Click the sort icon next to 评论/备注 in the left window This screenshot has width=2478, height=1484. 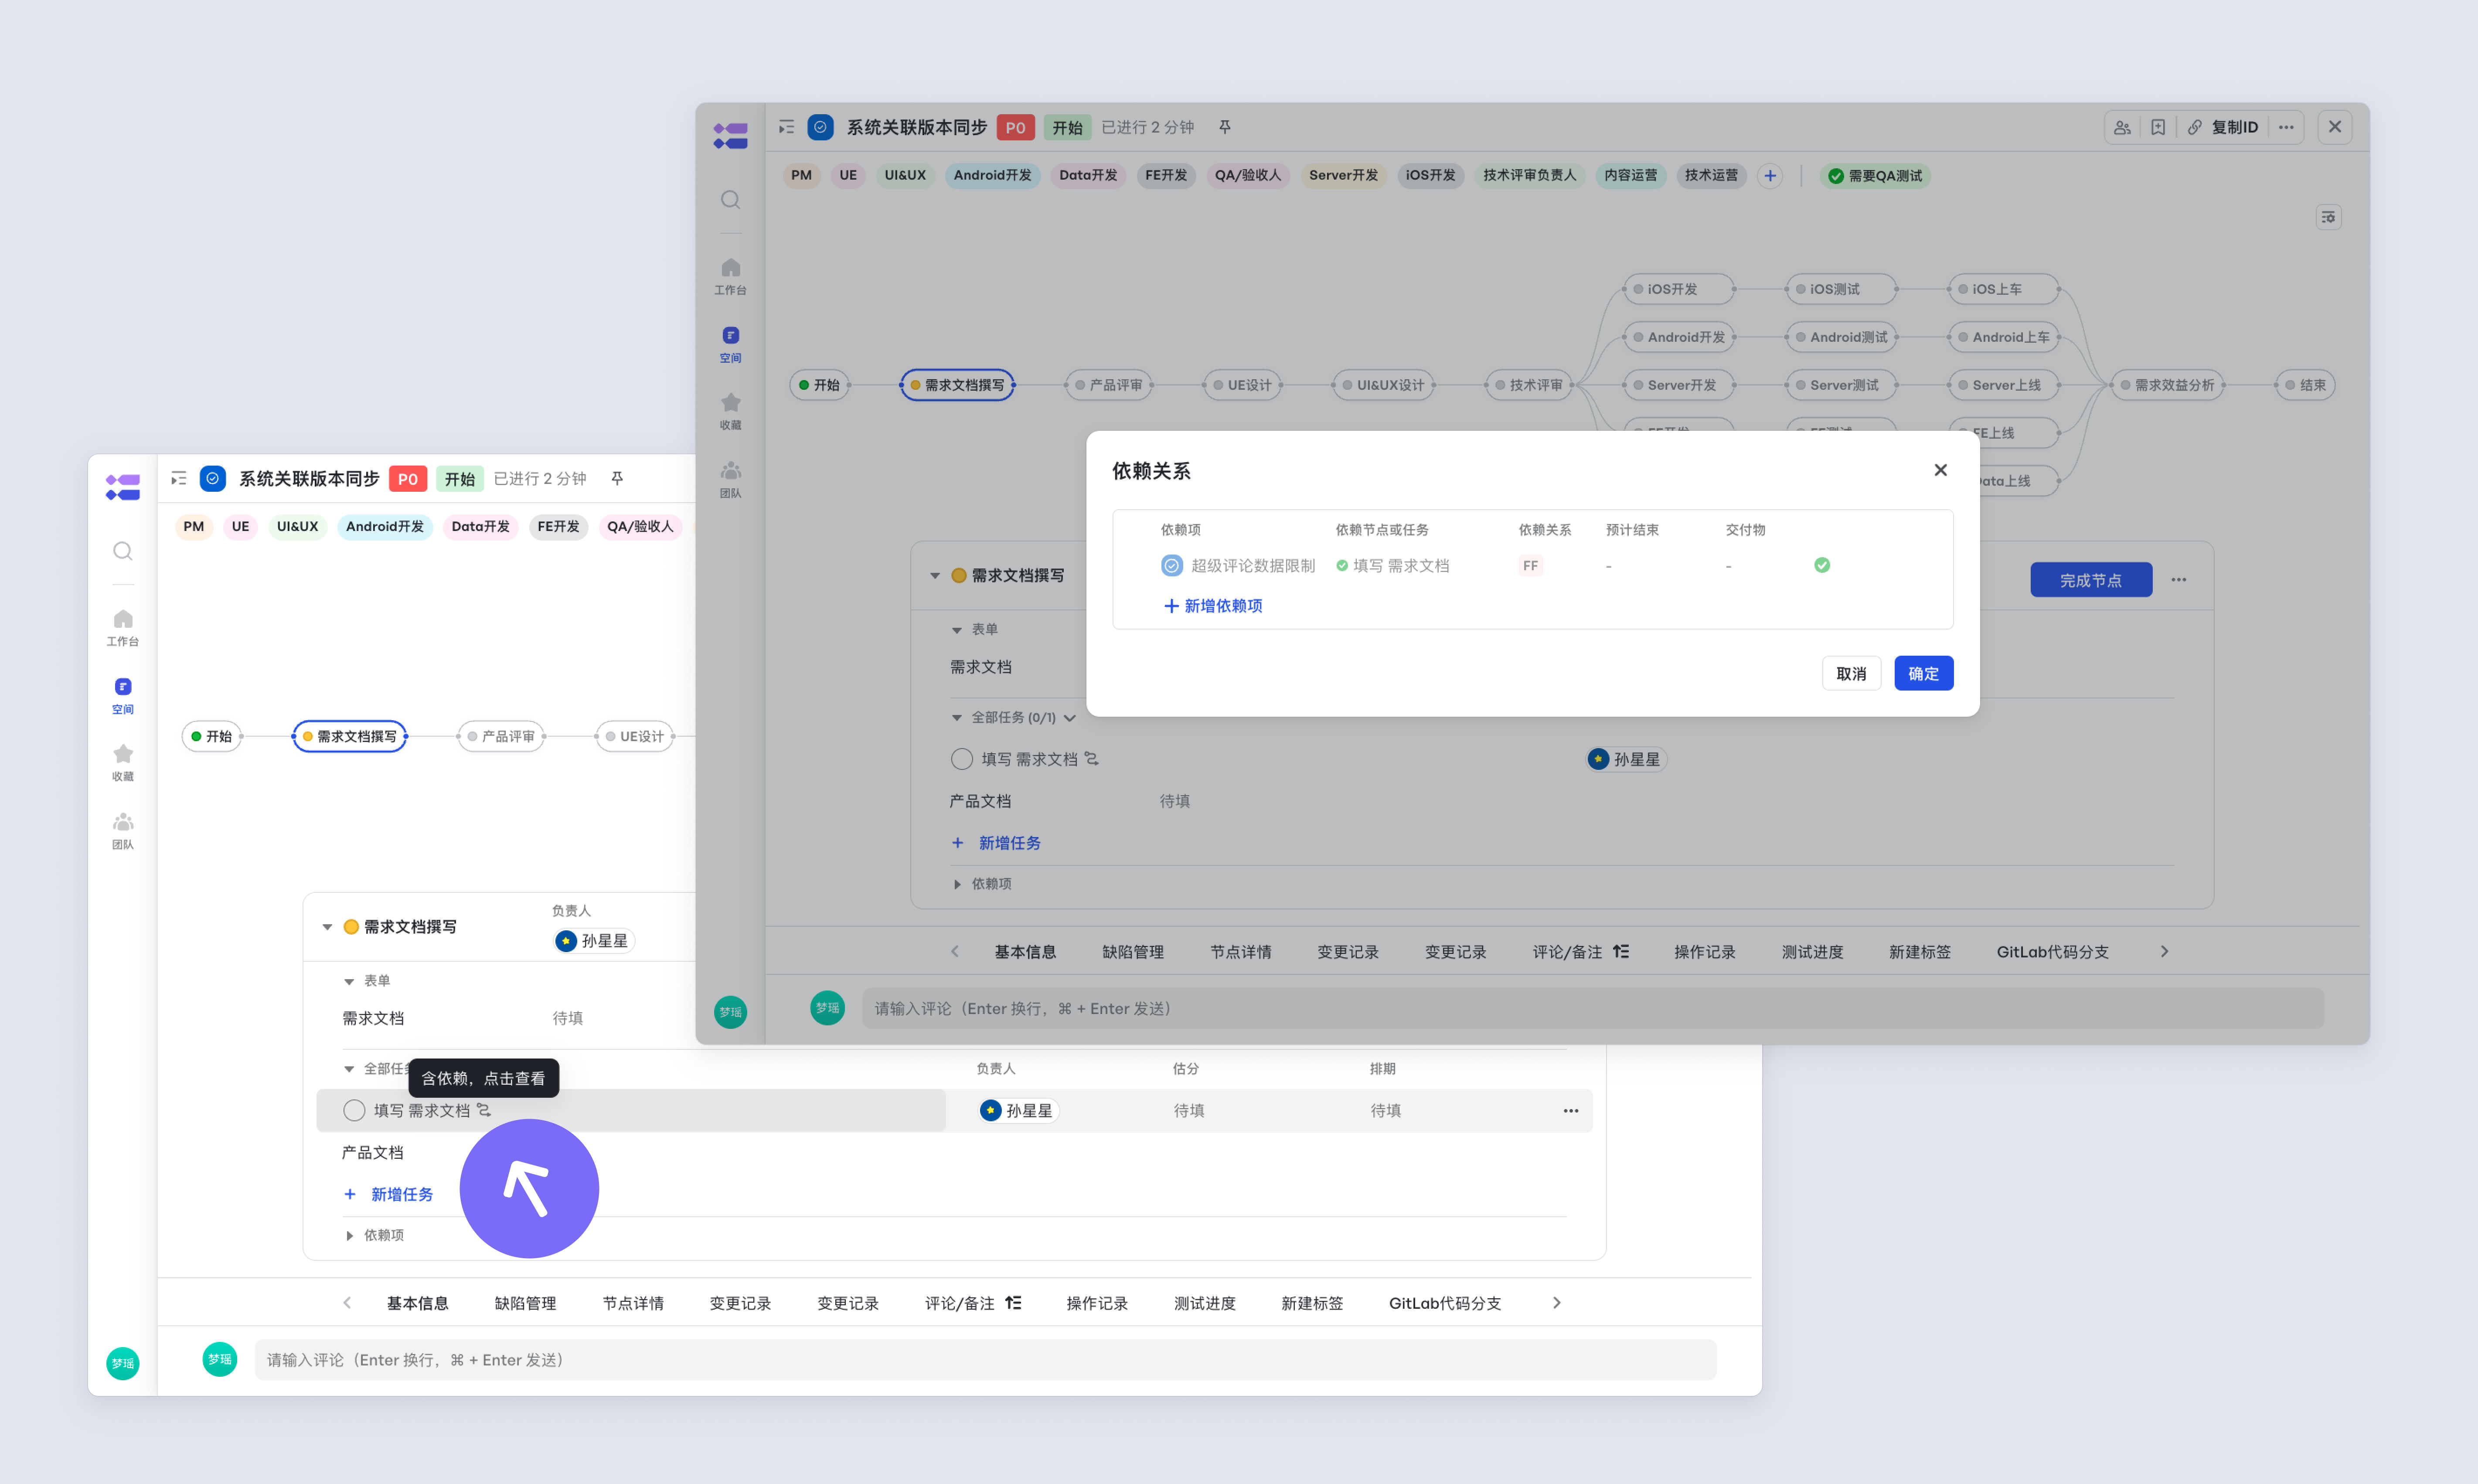click(x=1013, y=1303)
